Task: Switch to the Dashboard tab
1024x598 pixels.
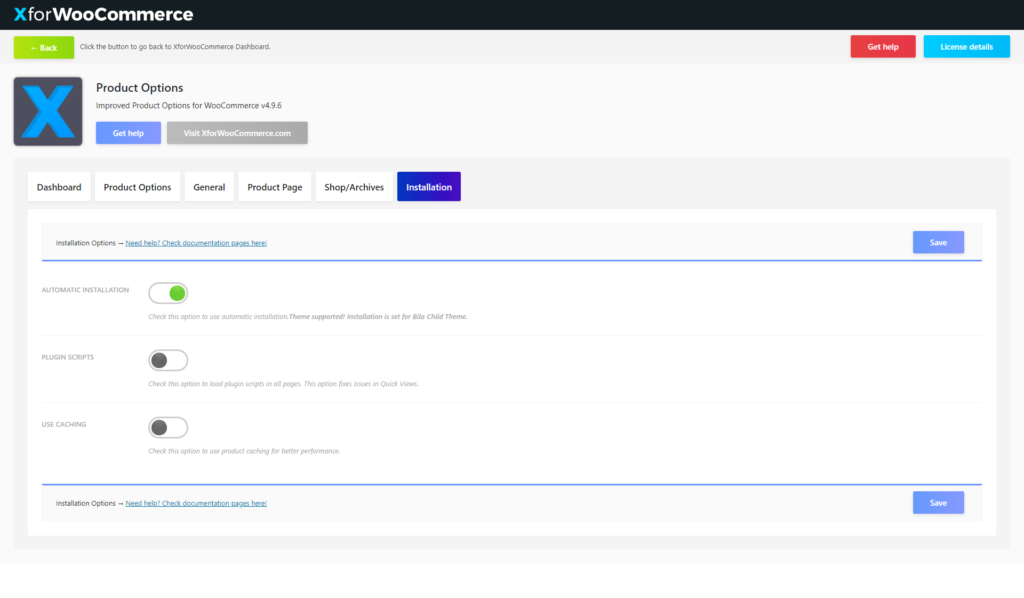Action: point(59,187)
